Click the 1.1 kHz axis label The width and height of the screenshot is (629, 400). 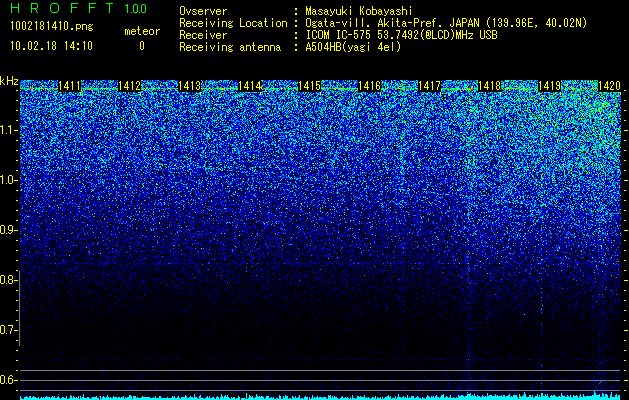[8, 130]
